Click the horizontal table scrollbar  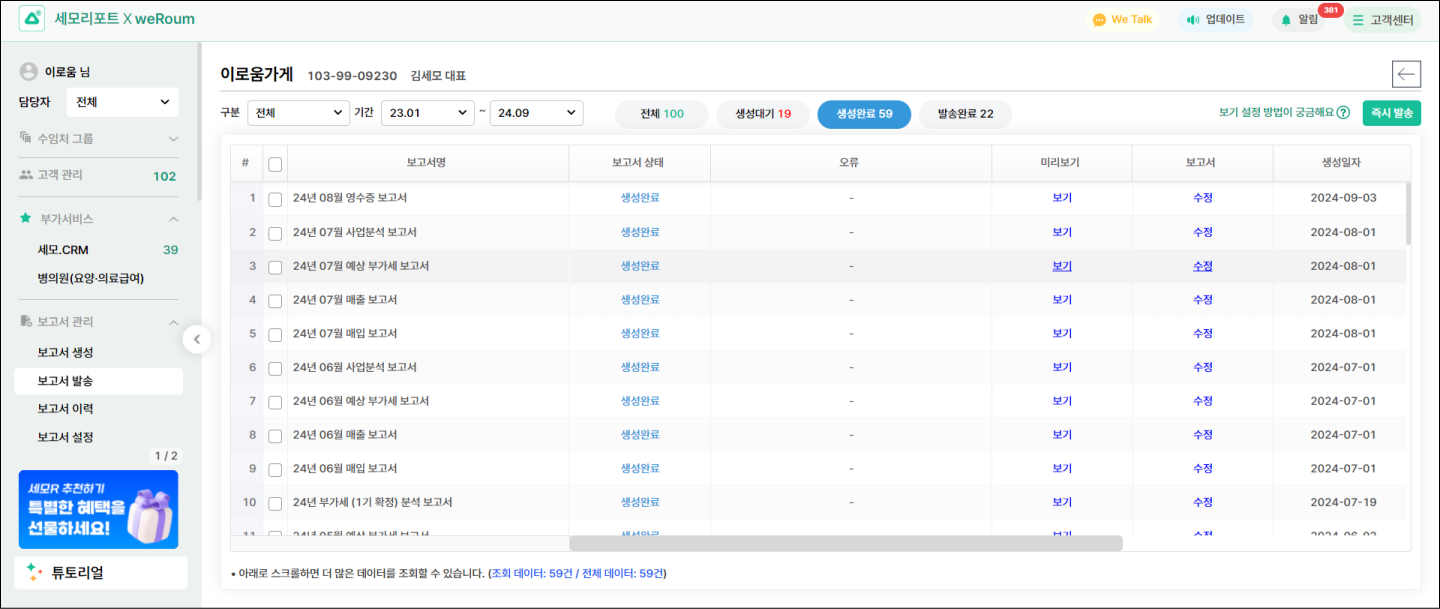tap(845, 543)
